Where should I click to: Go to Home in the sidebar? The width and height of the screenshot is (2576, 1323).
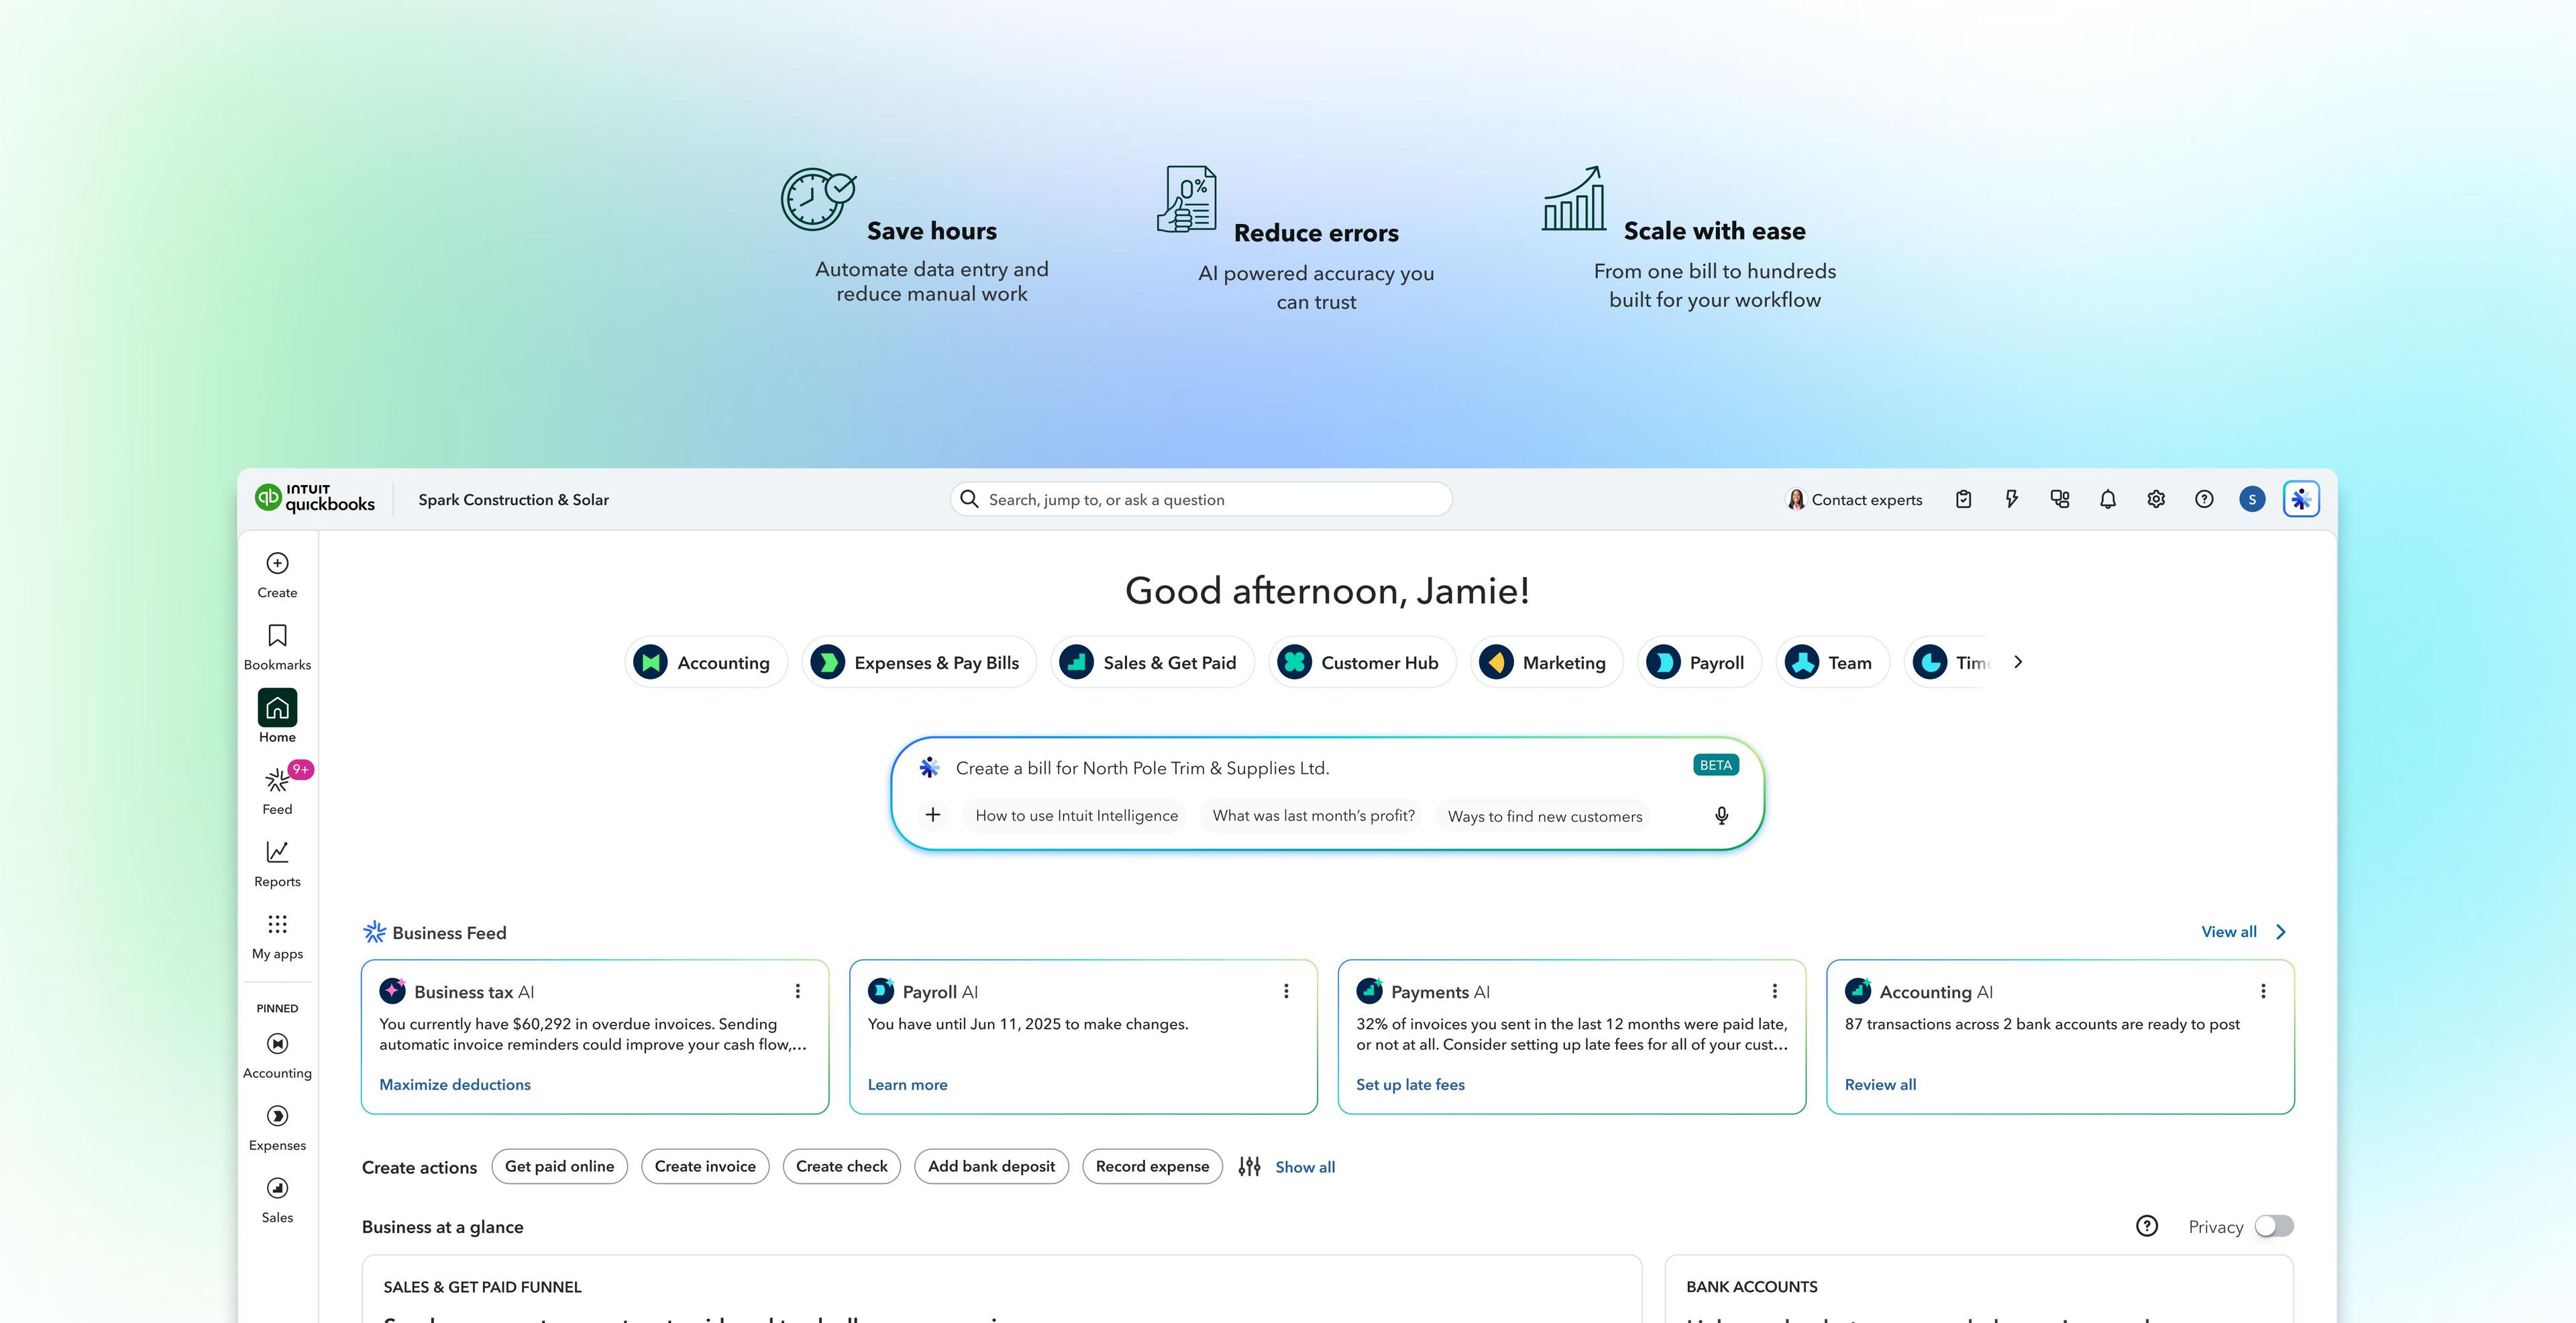pos(277,716)
